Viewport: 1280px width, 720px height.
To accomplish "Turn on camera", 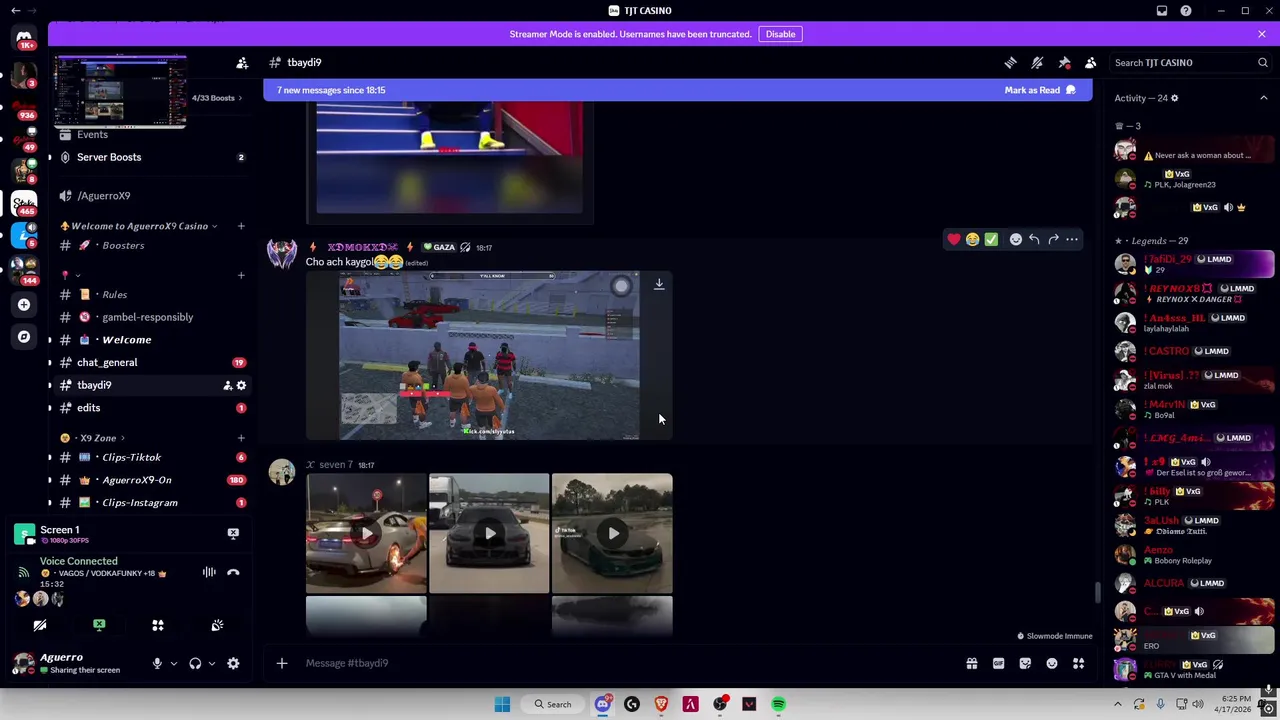I will (40, 625).
